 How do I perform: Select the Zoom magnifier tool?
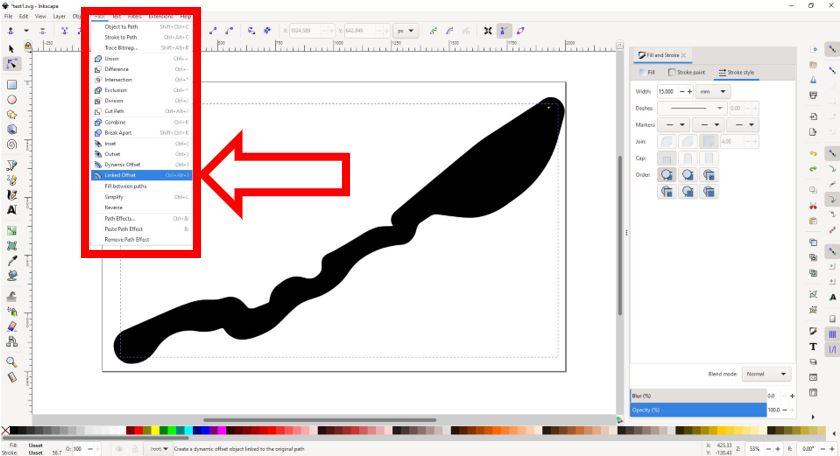[11, 362]
